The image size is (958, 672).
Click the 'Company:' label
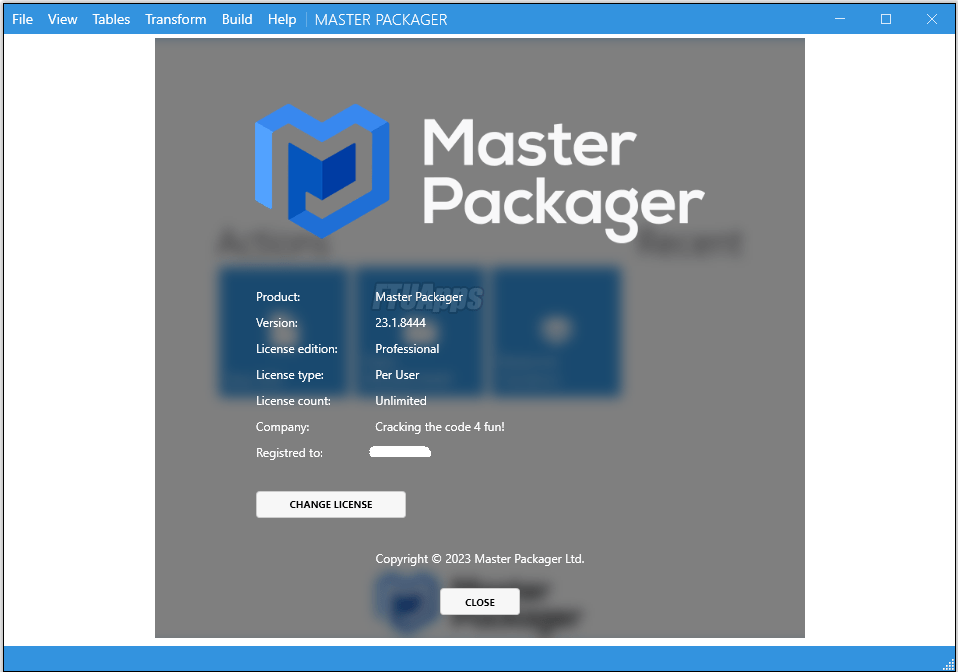pyautogui.click(x=282, y=427)
